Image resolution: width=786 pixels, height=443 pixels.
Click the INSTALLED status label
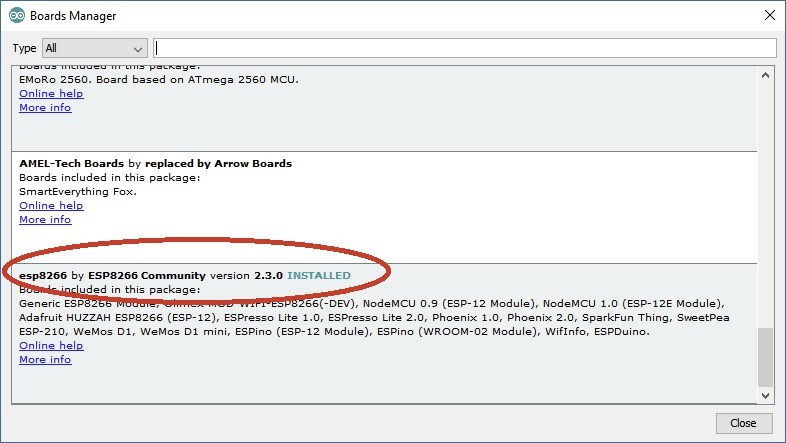(x=319, y=276)
